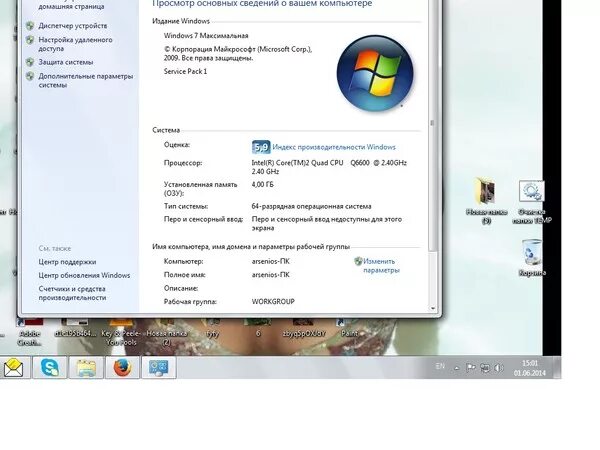Open Счетчики и средства производительности link

pyautogui.click(x=72, y=293)
